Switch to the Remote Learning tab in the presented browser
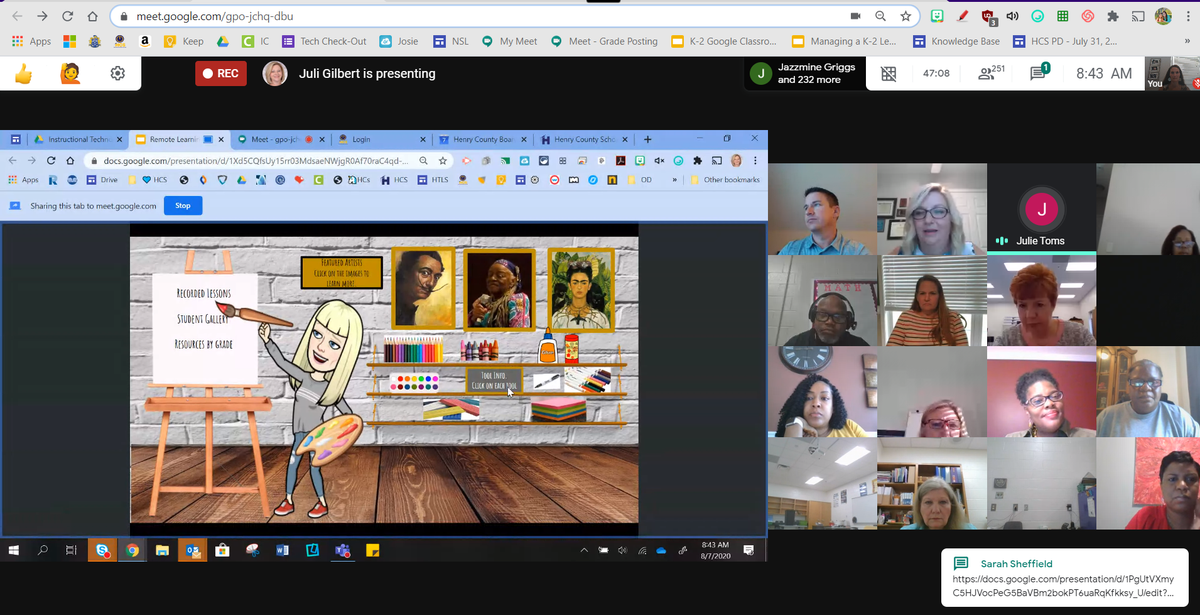1200x615 pixels. click(x=178, y=139)
